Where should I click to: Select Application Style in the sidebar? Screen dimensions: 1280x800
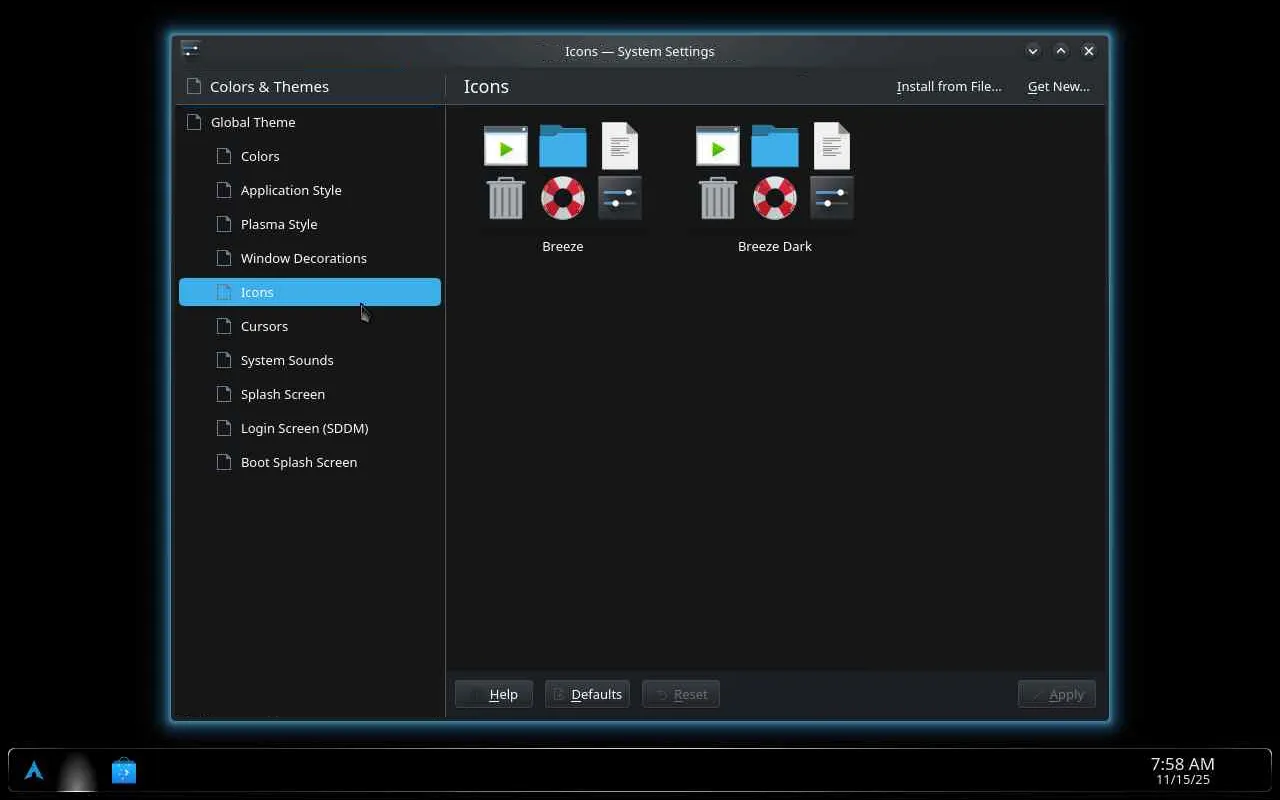310,190
